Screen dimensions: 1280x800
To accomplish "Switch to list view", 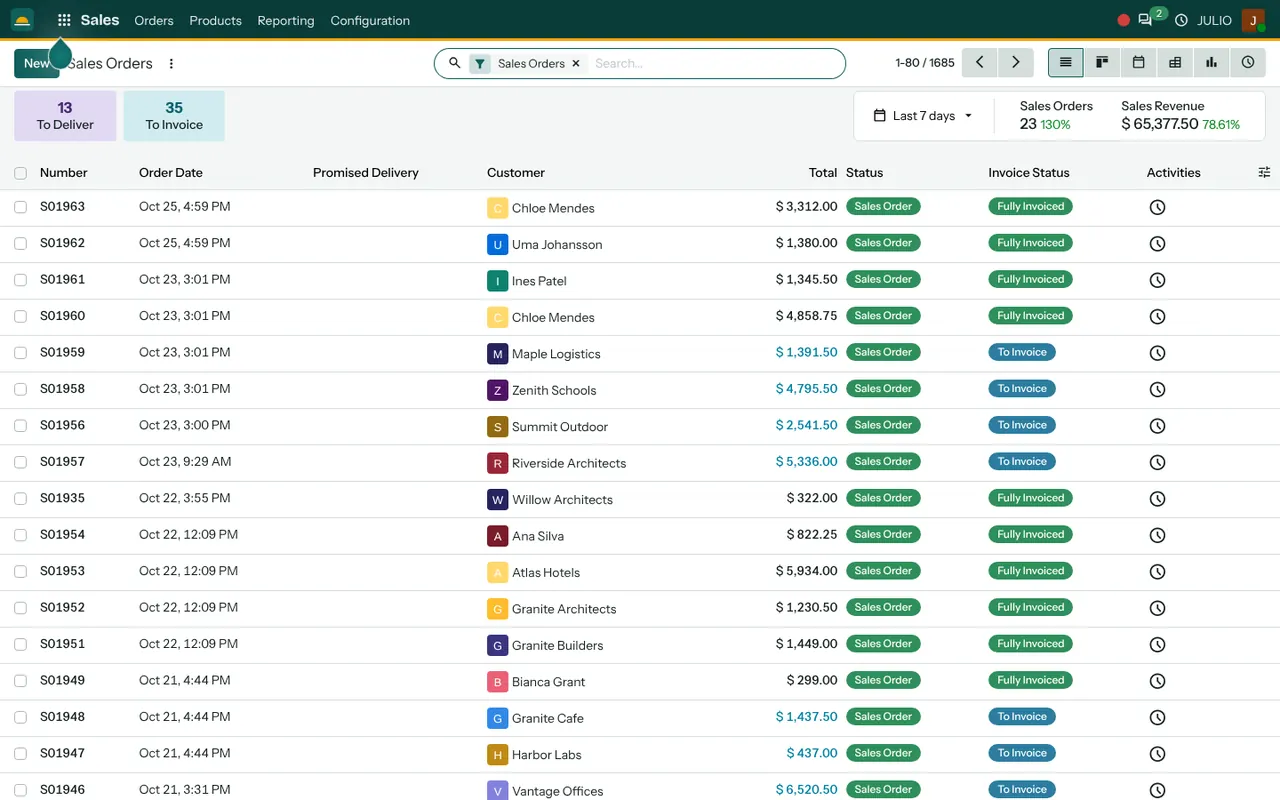I will pyautogui.click(x=1066, y=62).
